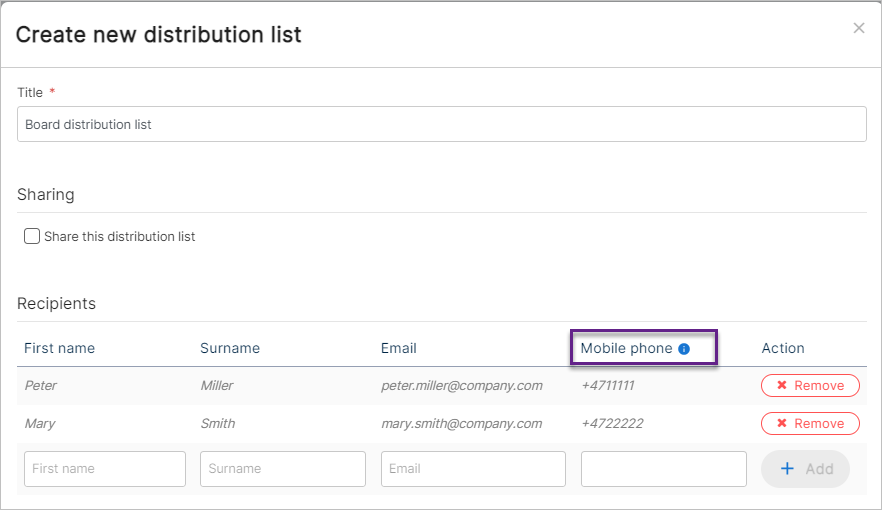Enable Share this distribution list checkbox

32,236
